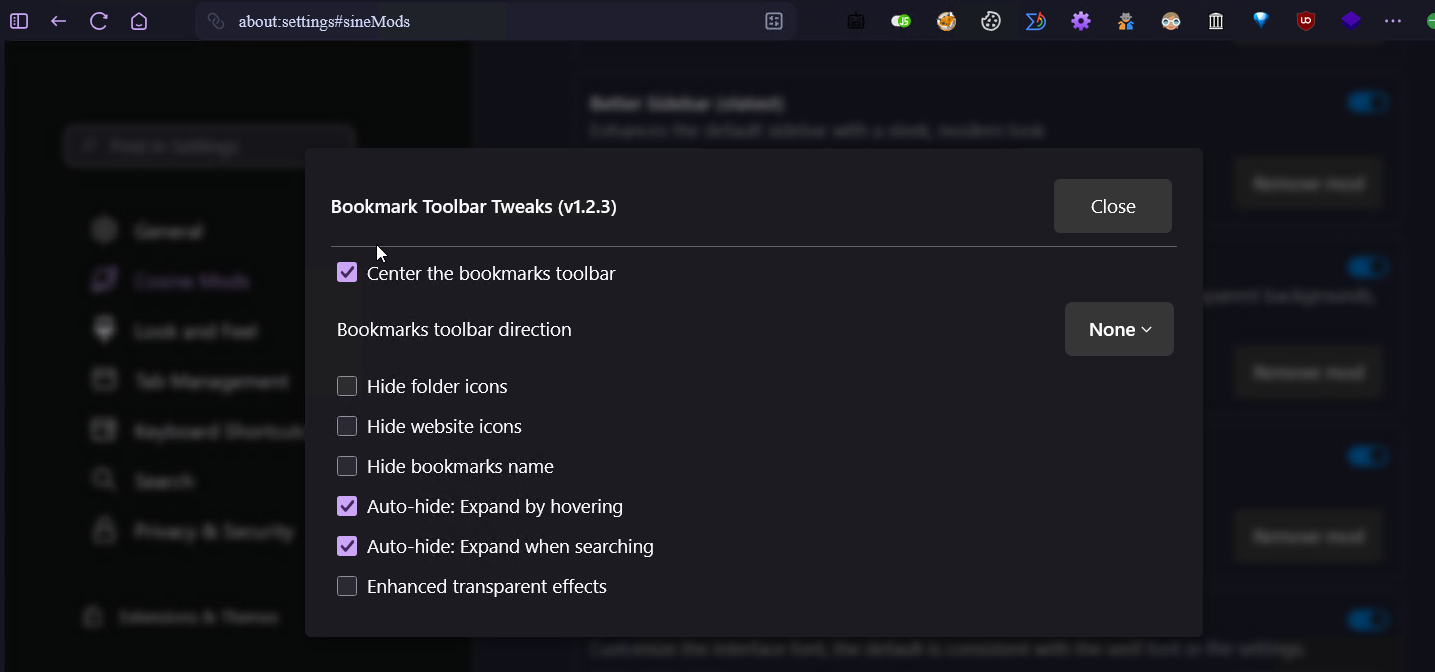Click the purple gear extension icon
The height and width of the screenshot is (672, 1435).
(x=1080, y=20)
